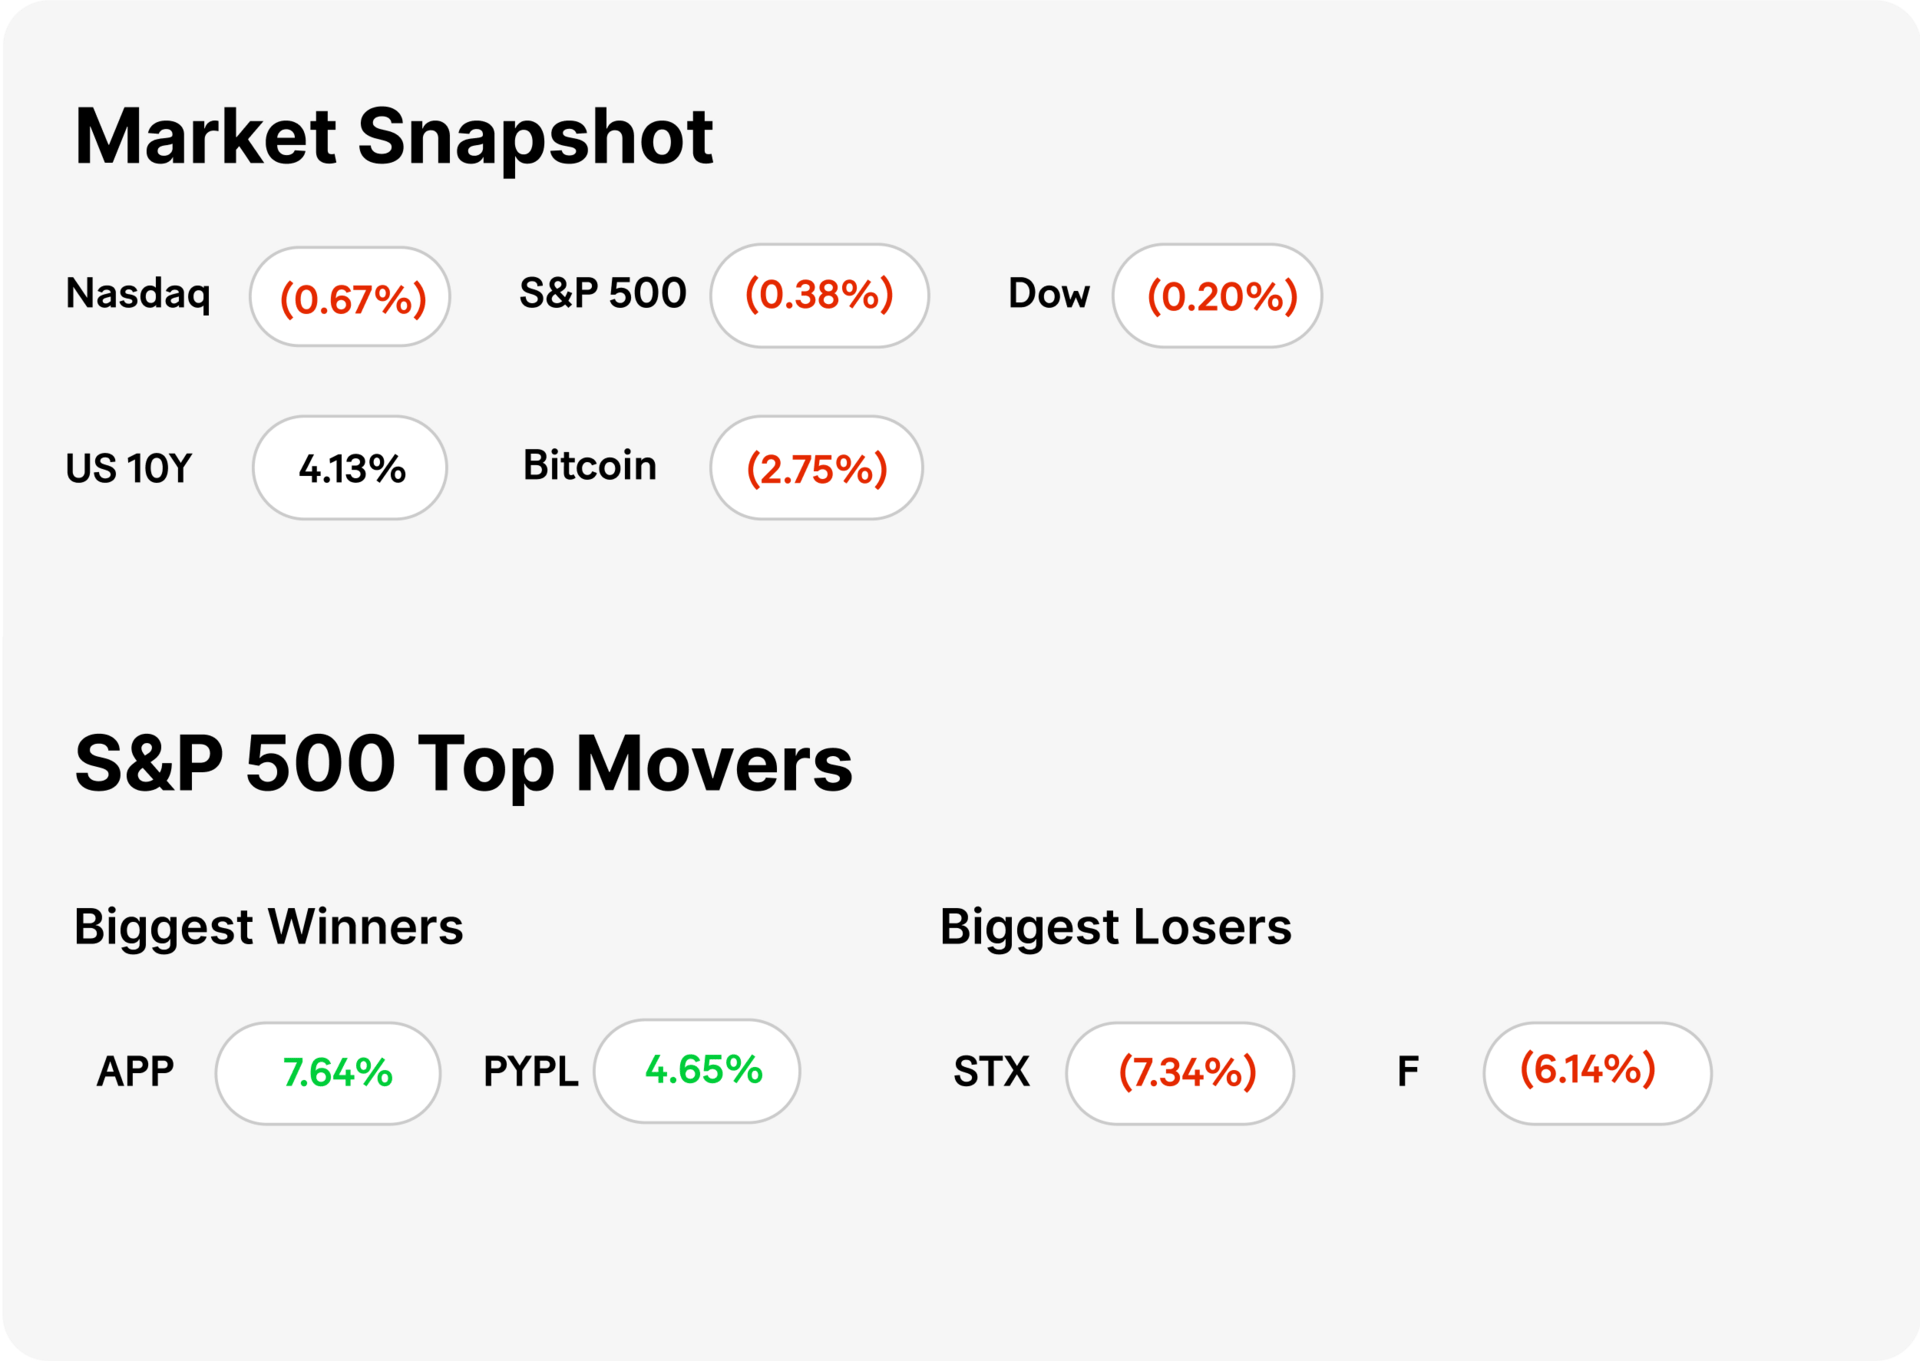
Task: Select the Biggest Winners label
Action: pyautogui.click(x=268, y=927)
